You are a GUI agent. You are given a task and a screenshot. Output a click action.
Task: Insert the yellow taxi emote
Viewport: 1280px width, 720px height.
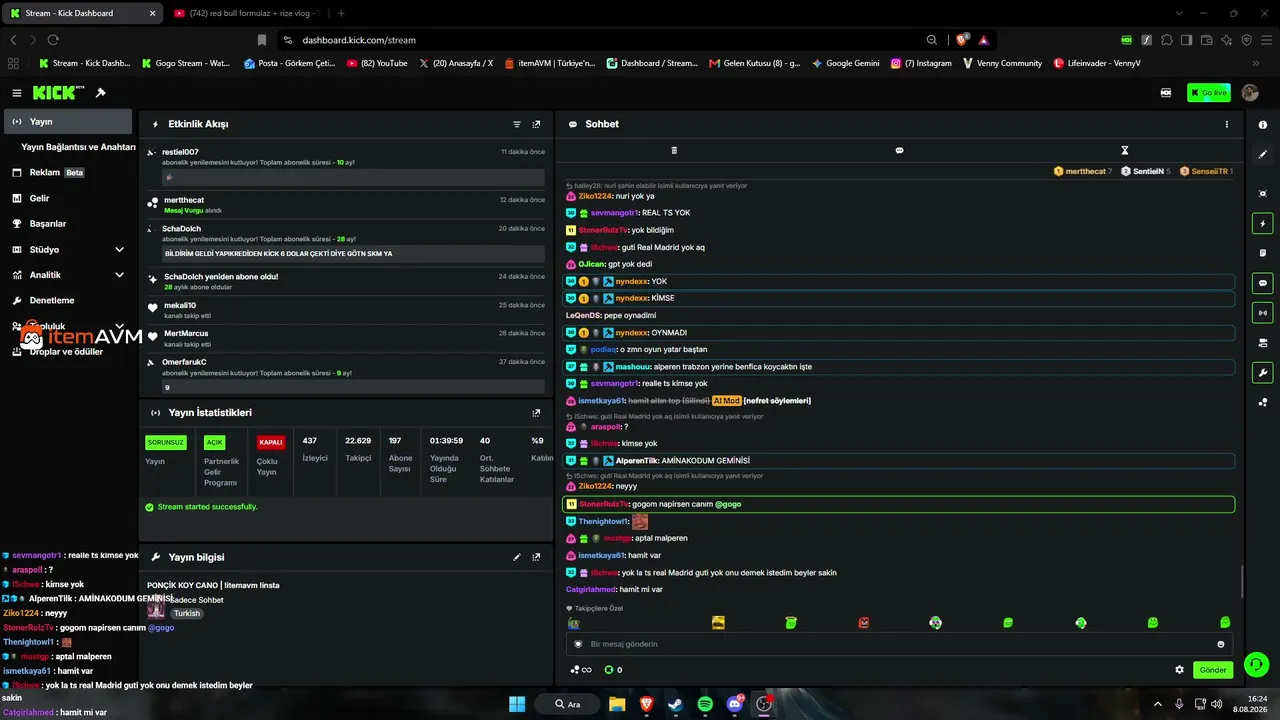(718, 622)
